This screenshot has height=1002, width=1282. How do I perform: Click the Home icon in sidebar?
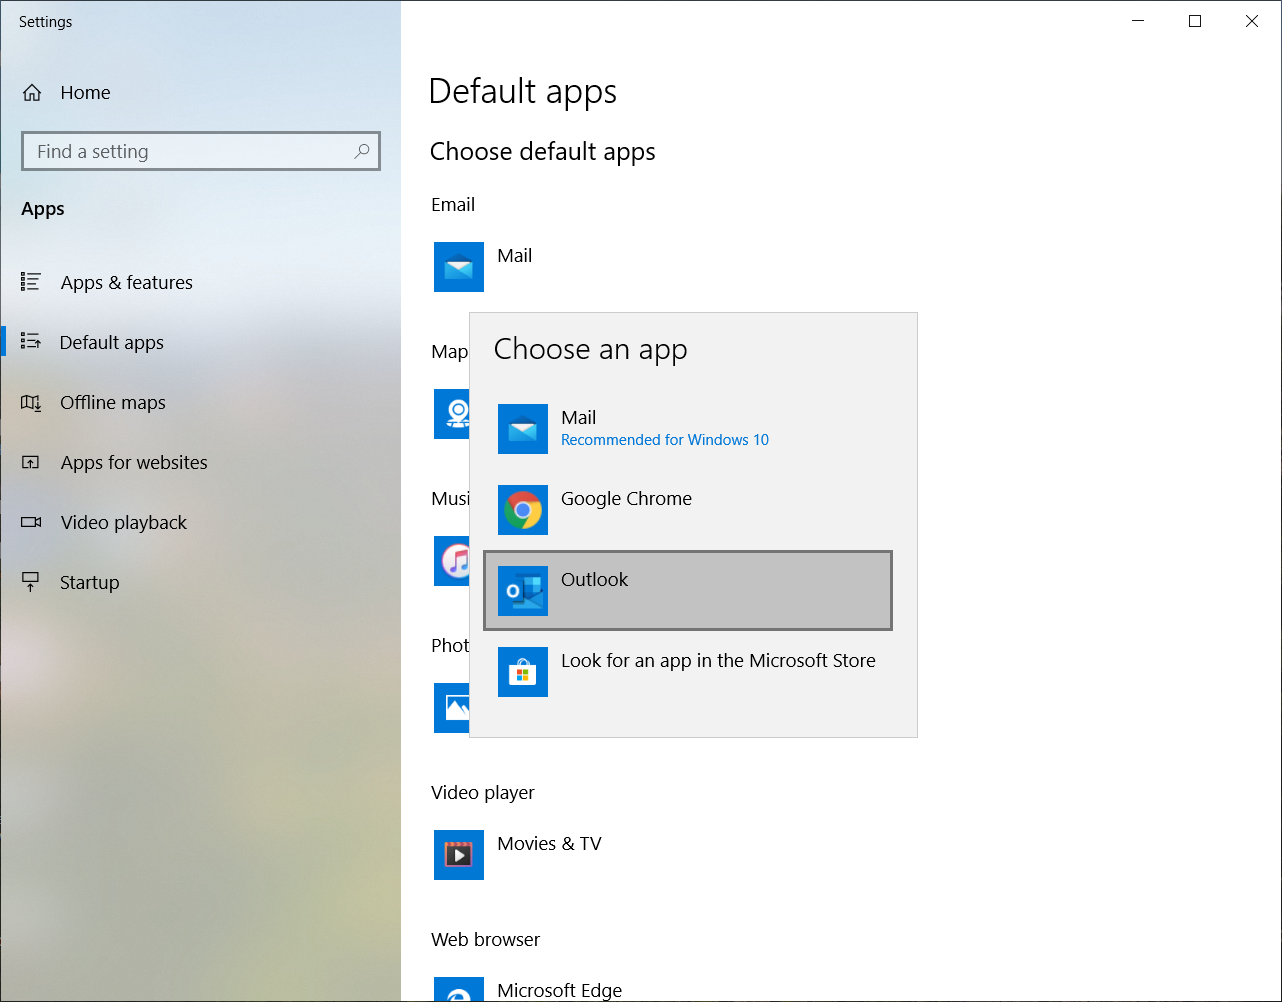coord(32,93)
